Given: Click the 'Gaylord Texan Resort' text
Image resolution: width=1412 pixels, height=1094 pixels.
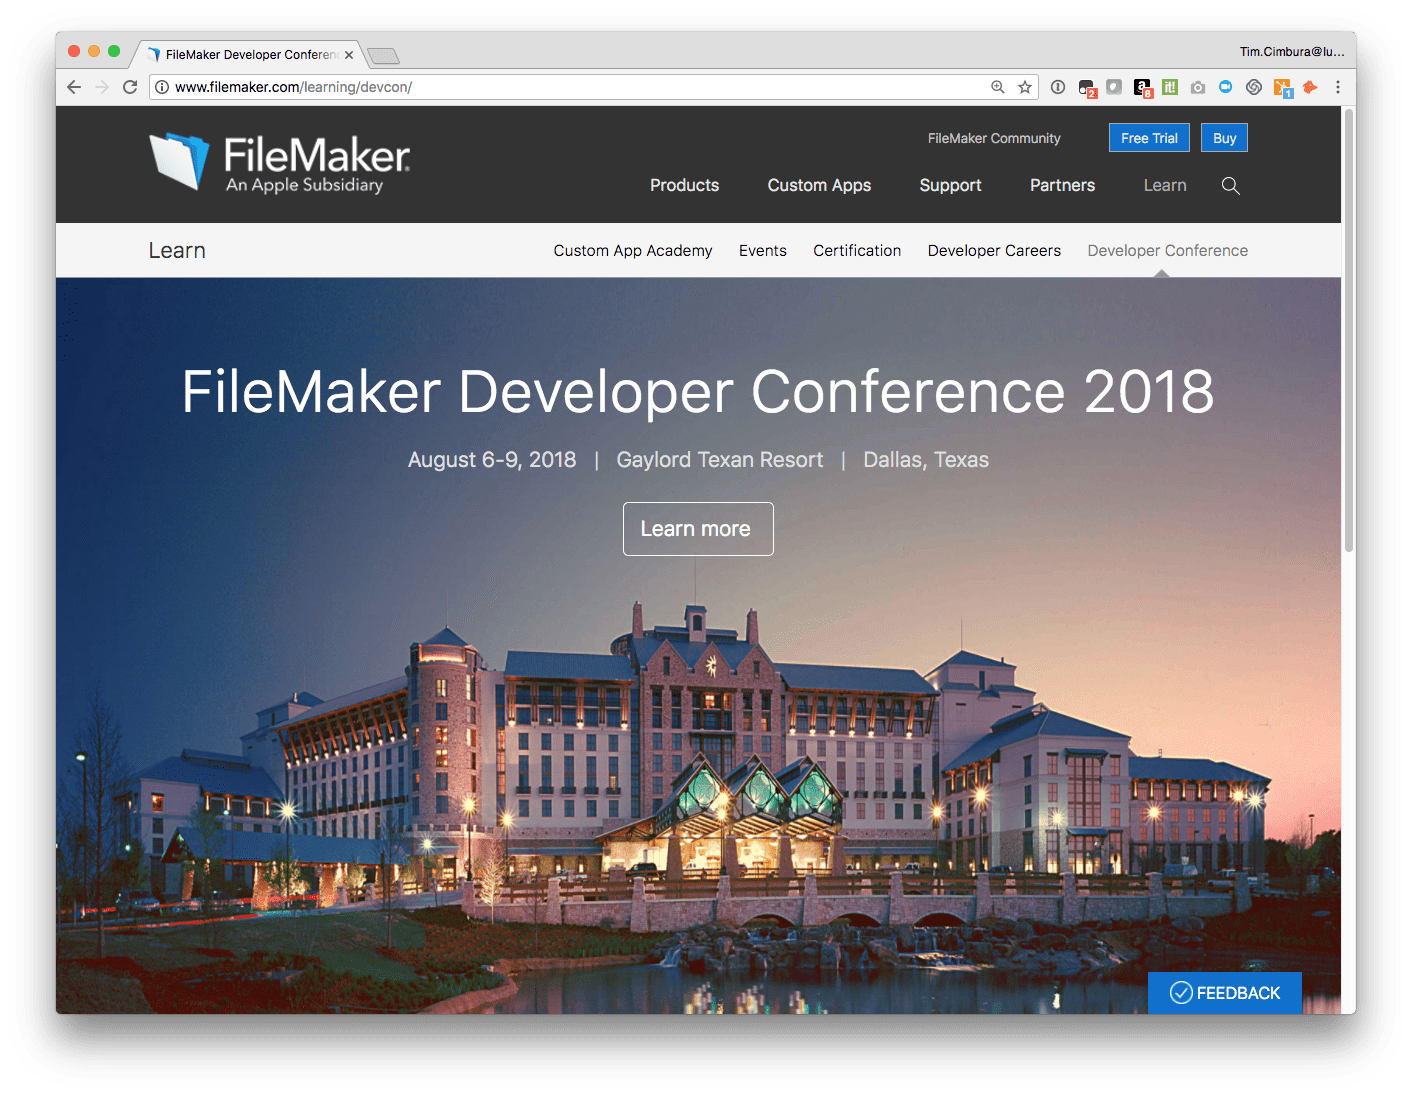Looking at the screenshot, I should (720, 460).
